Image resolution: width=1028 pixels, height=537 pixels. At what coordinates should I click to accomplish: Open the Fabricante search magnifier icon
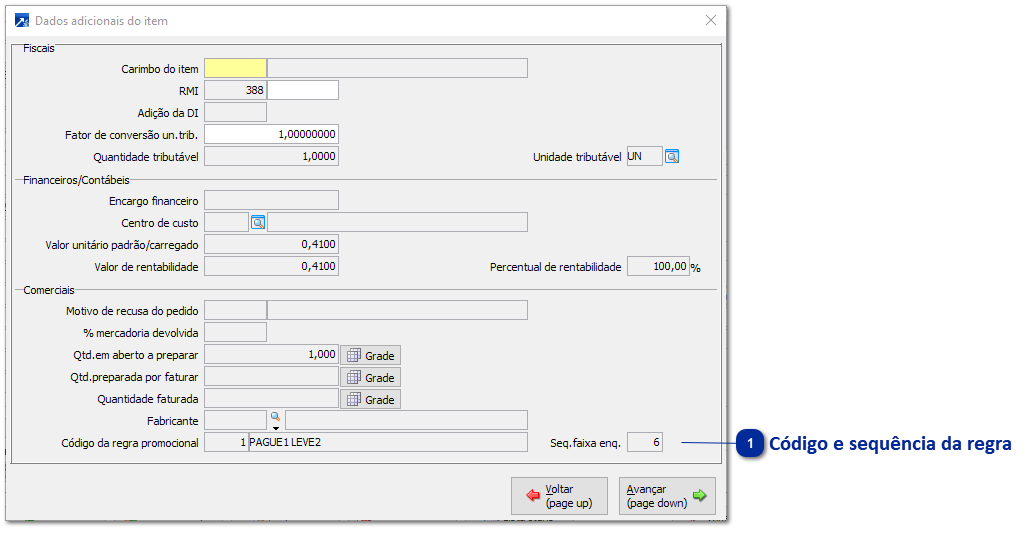click(275, 417)
